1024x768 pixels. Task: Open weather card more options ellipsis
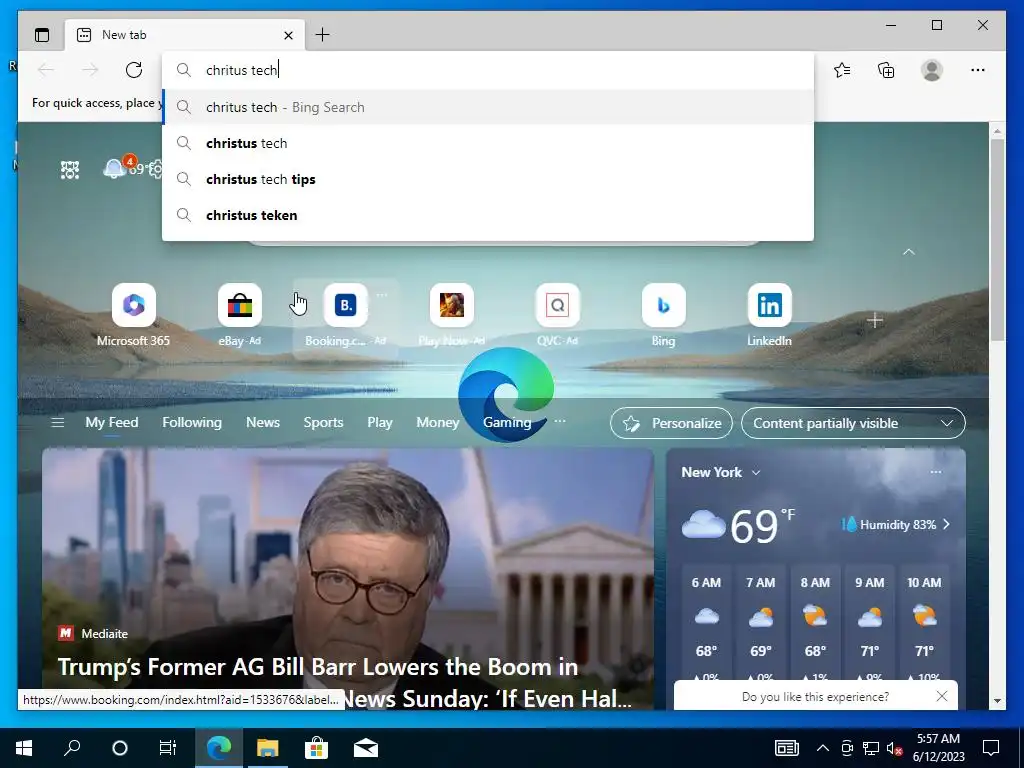tap(936, 472)
